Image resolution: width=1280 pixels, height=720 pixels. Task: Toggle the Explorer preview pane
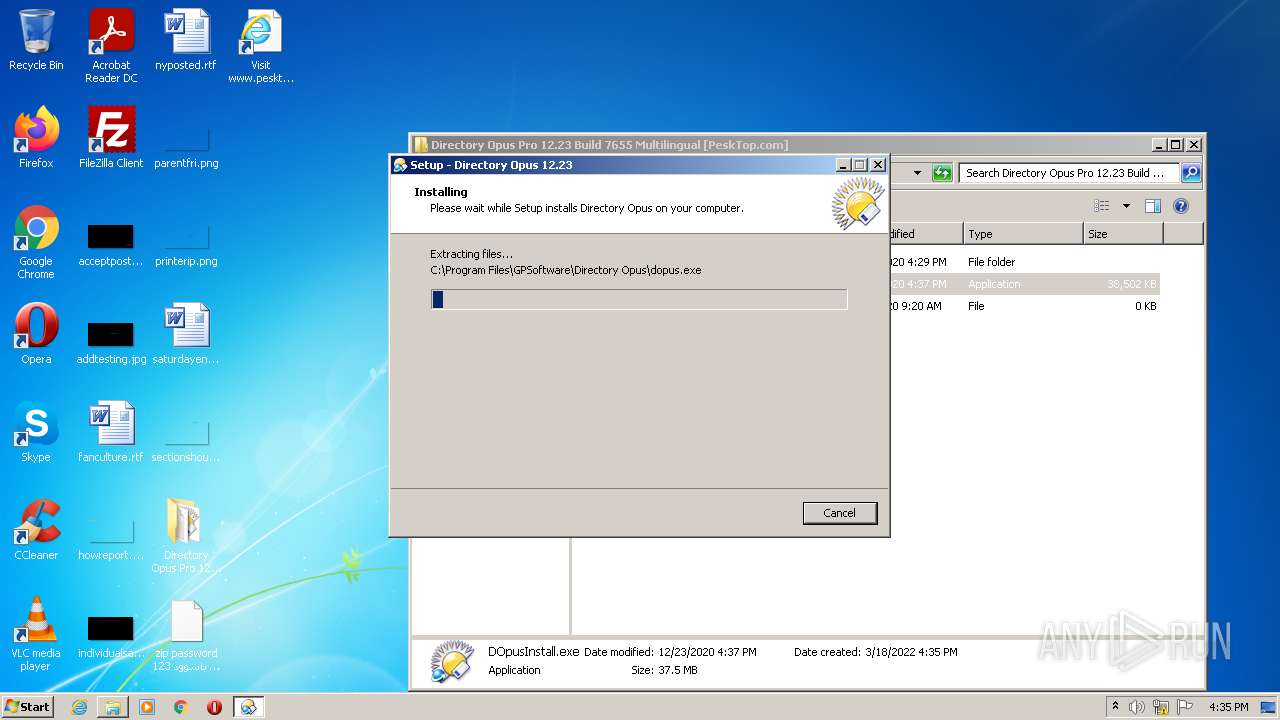pos(1153,206)
